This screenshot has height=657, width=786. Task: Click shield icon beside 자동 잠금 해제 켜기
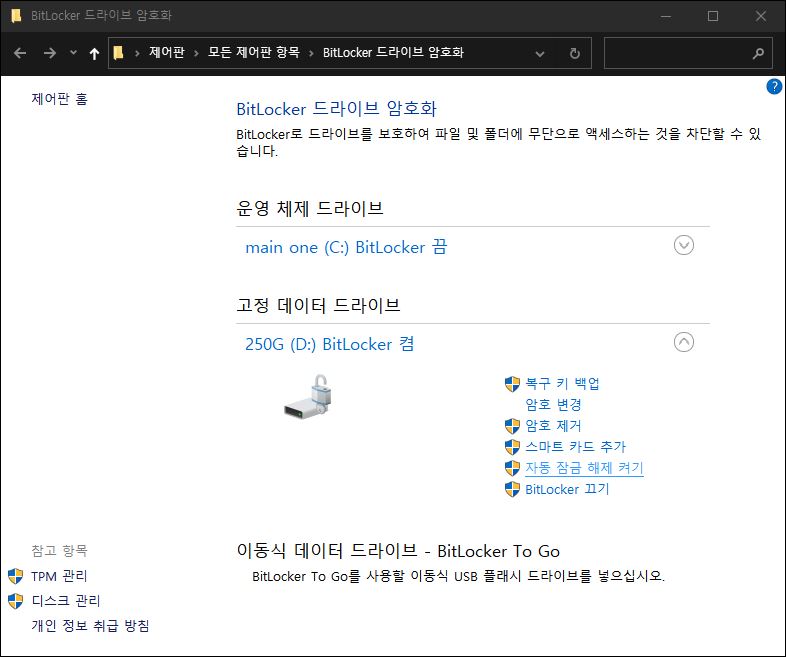pos(512,469)
